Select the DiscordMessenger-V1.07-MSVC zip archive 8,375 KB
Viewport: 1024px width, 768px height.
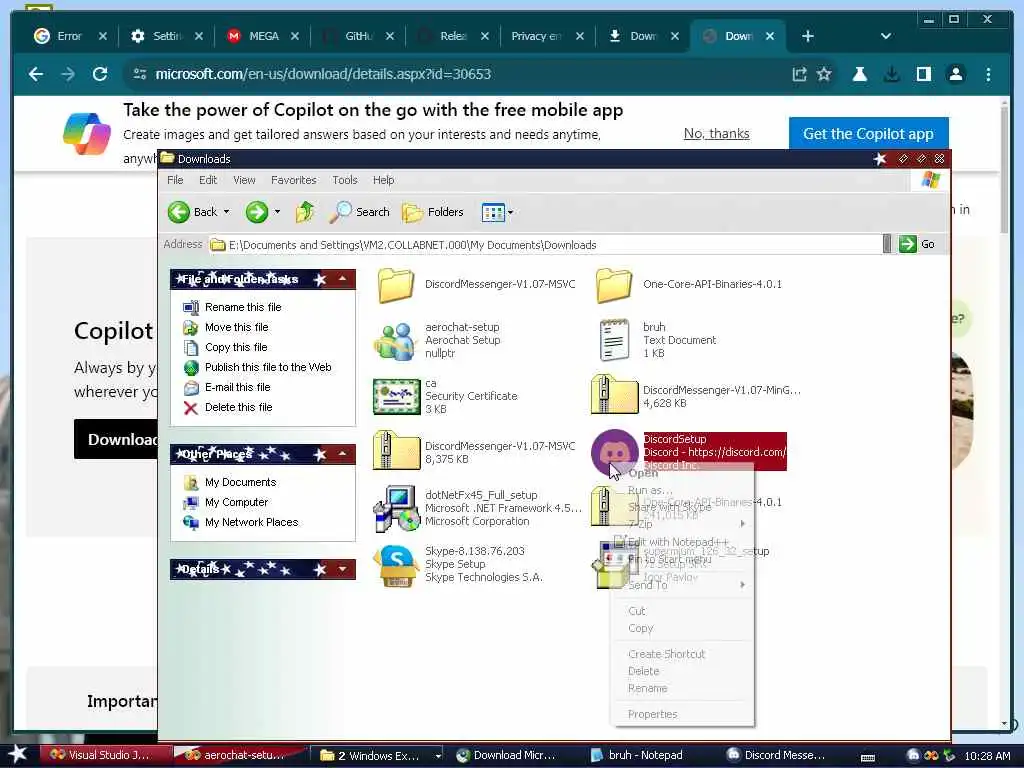396,451
